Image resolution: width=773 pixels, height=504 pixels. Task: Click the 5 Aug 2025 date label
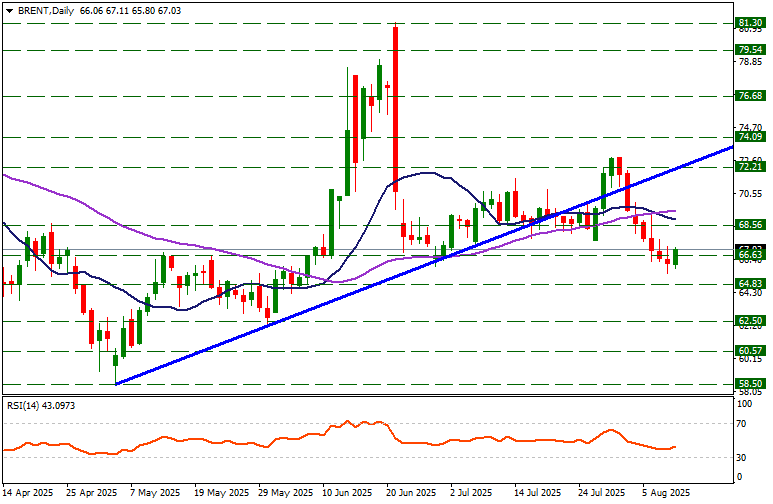click(666, 493)
